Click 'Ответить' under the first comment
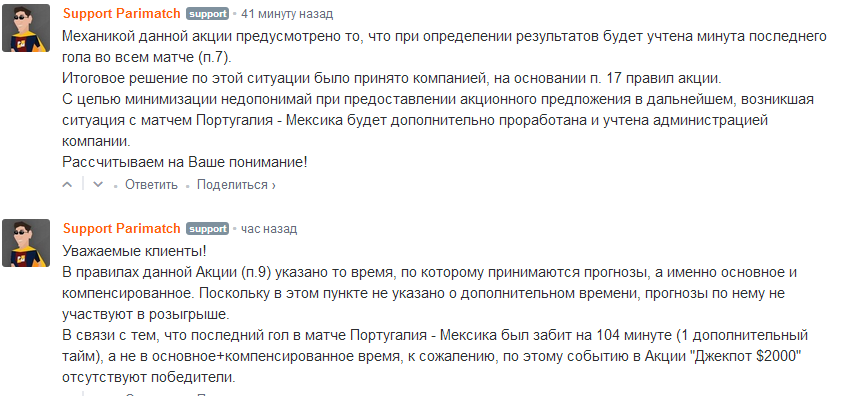The height and width of the screenshot is (396, 841). pos(151,185)
